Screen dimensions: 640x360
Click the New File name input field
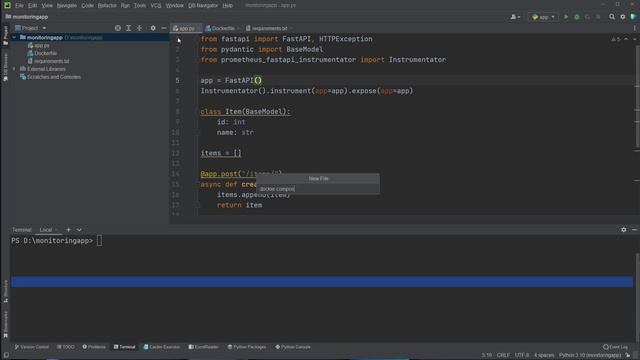[318, 189]
